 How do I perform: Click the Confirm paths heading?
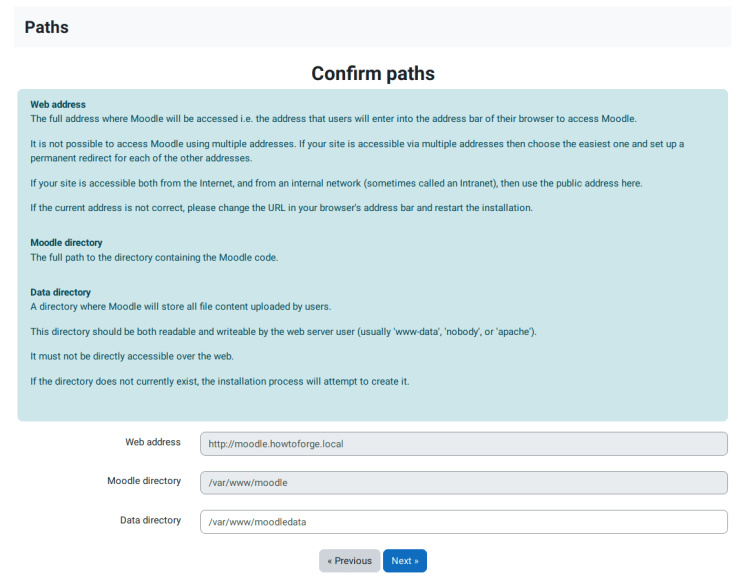[373, 74]
